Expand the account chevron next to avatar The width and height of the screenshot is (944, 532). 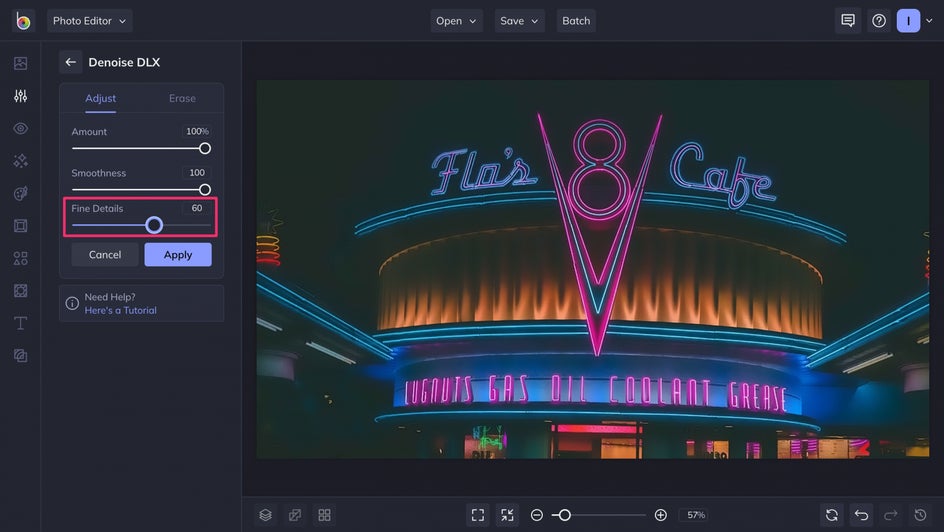click(x=929, y=21)
